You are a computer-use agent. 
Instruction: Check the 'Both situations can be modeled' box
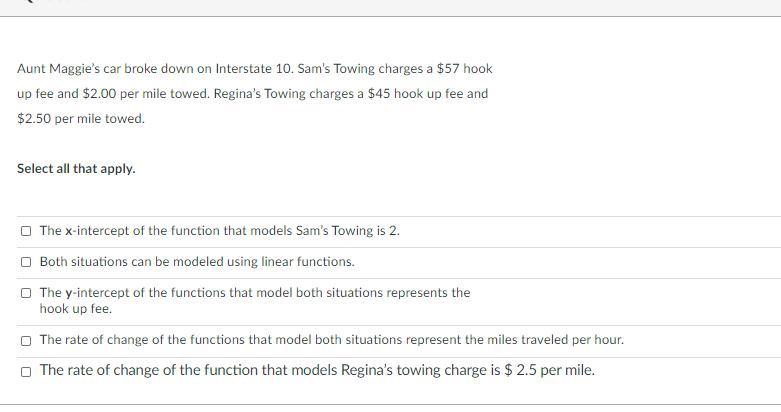(x=26, y=262)
